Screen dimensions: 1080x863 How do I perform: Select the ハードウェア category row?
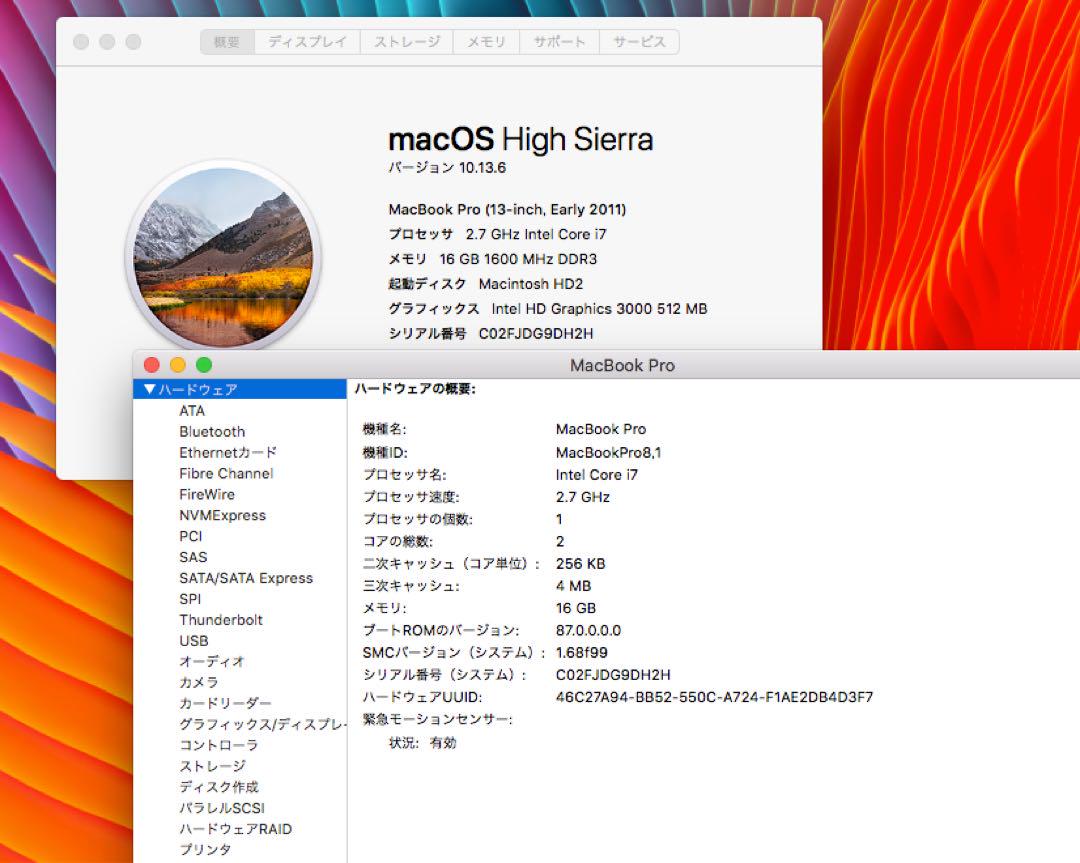[240, 389]
